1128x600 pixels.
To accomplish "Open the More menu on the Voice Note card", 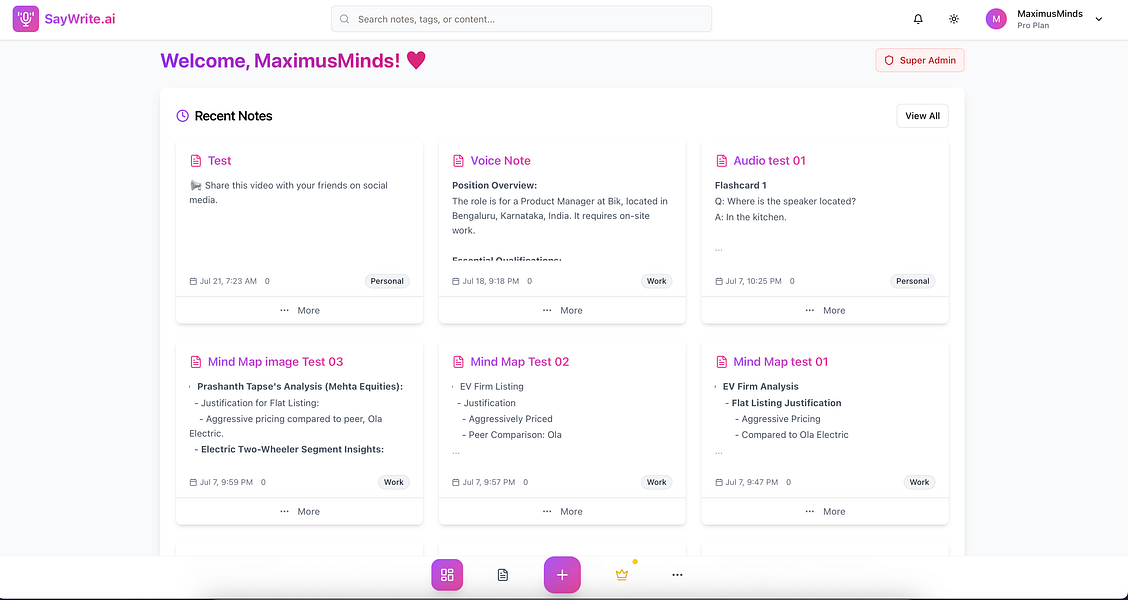I will pos(561,310).
